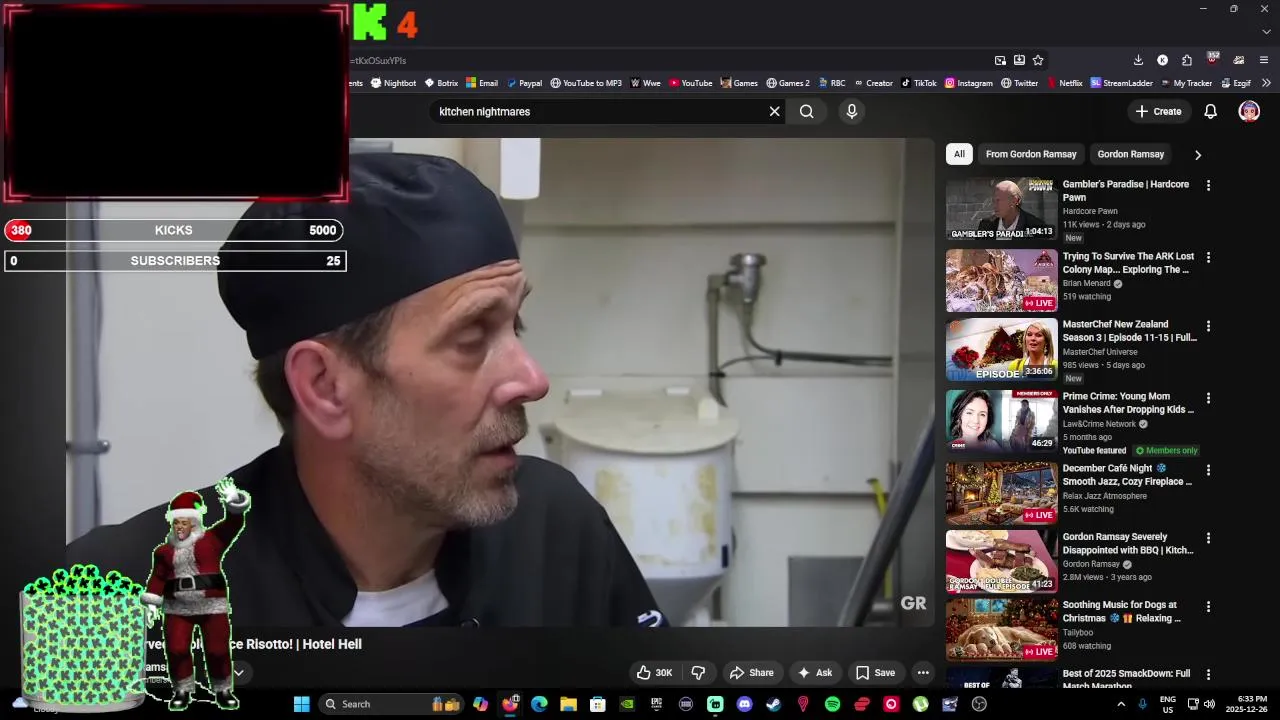Viewport: 1280px width, 720px height.
Task: Click Law&Crime Network channel name
Action: pyautogui.click(x=1099, y=424)
